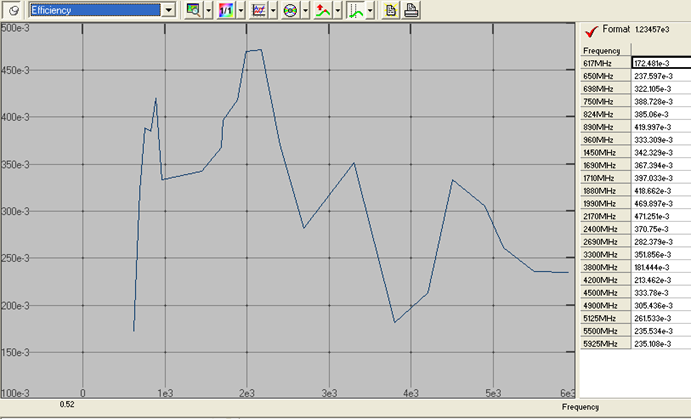Click the 322.105e-3 cell
This screenshot has height=419, width=691.
[x=661, y=89]
